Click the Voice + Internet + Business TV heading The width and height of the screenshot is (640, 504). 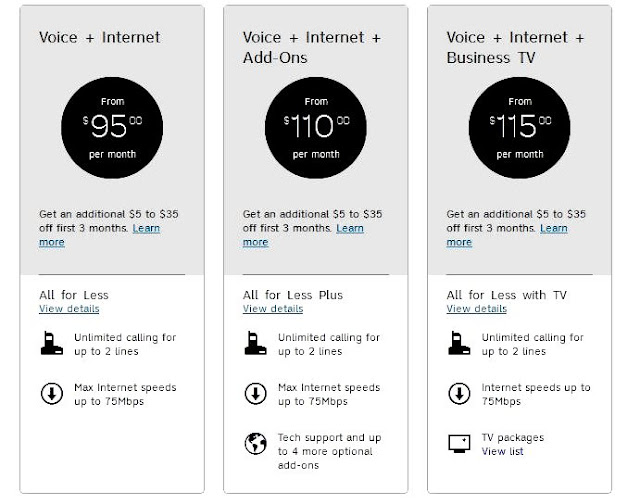[x=515, y=47]
